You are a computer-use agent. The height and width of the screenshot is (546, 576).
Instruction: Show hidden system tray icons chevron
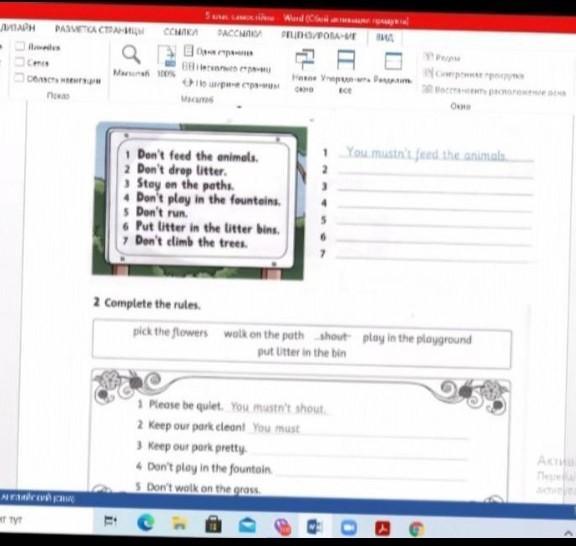coord(568,533)
